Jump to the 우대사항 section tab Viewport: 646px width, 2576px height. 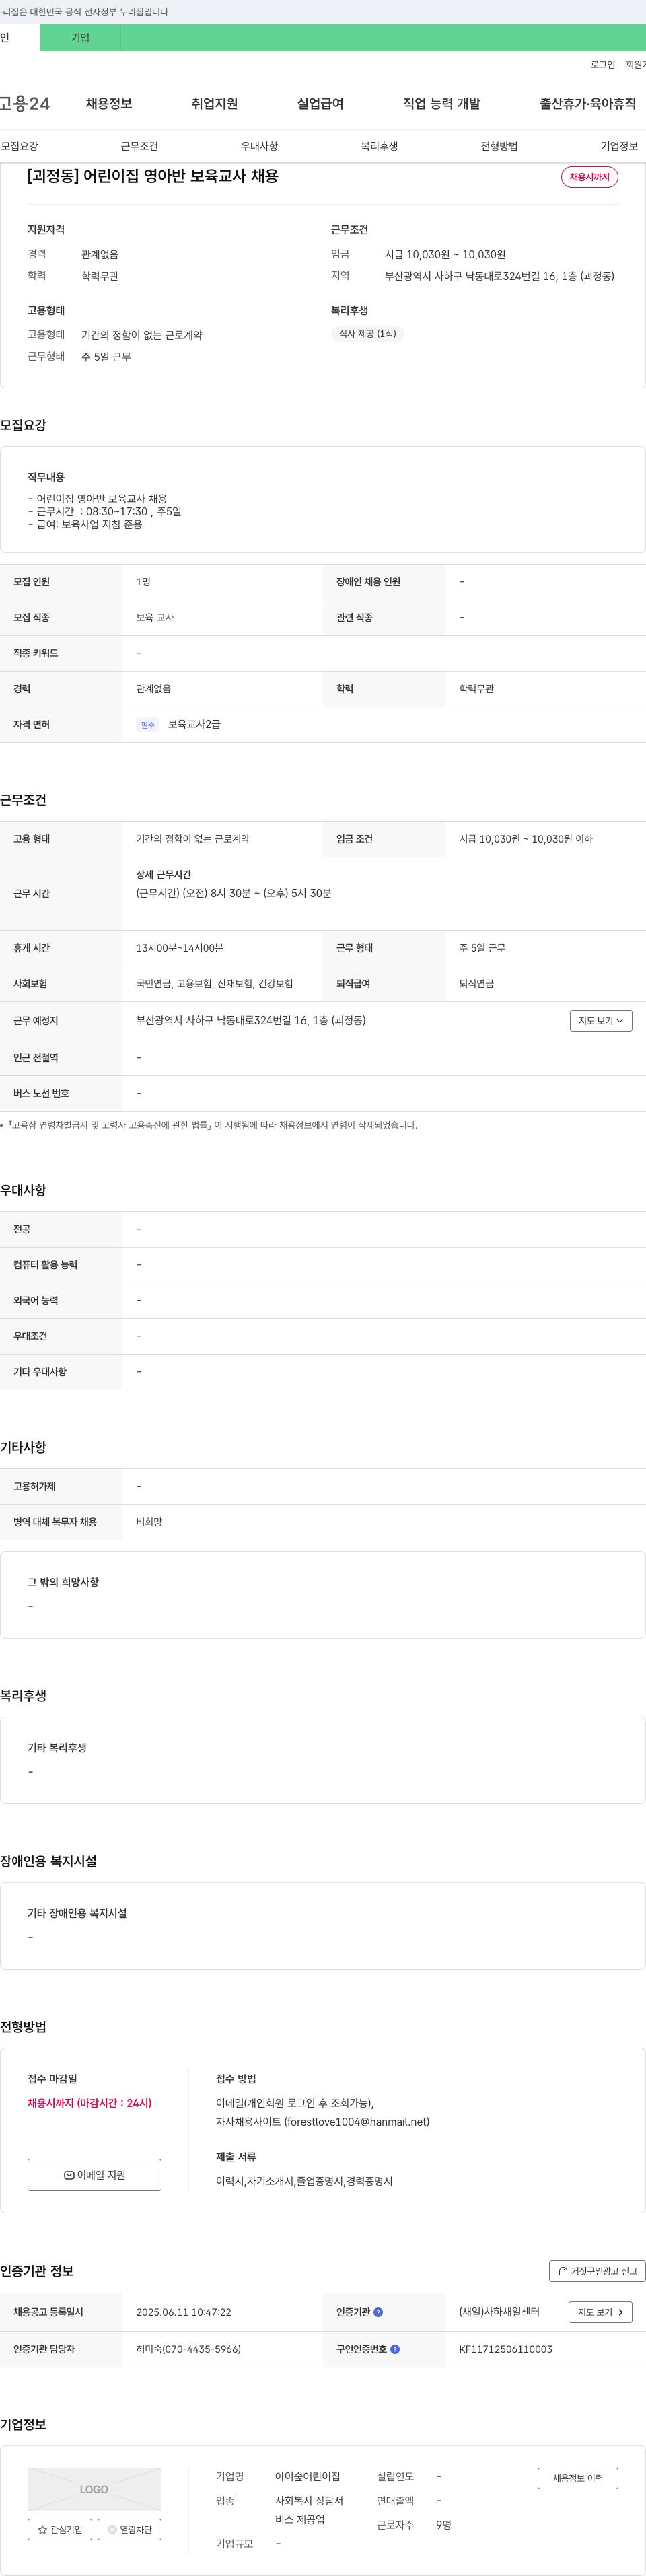pos(259,146)
